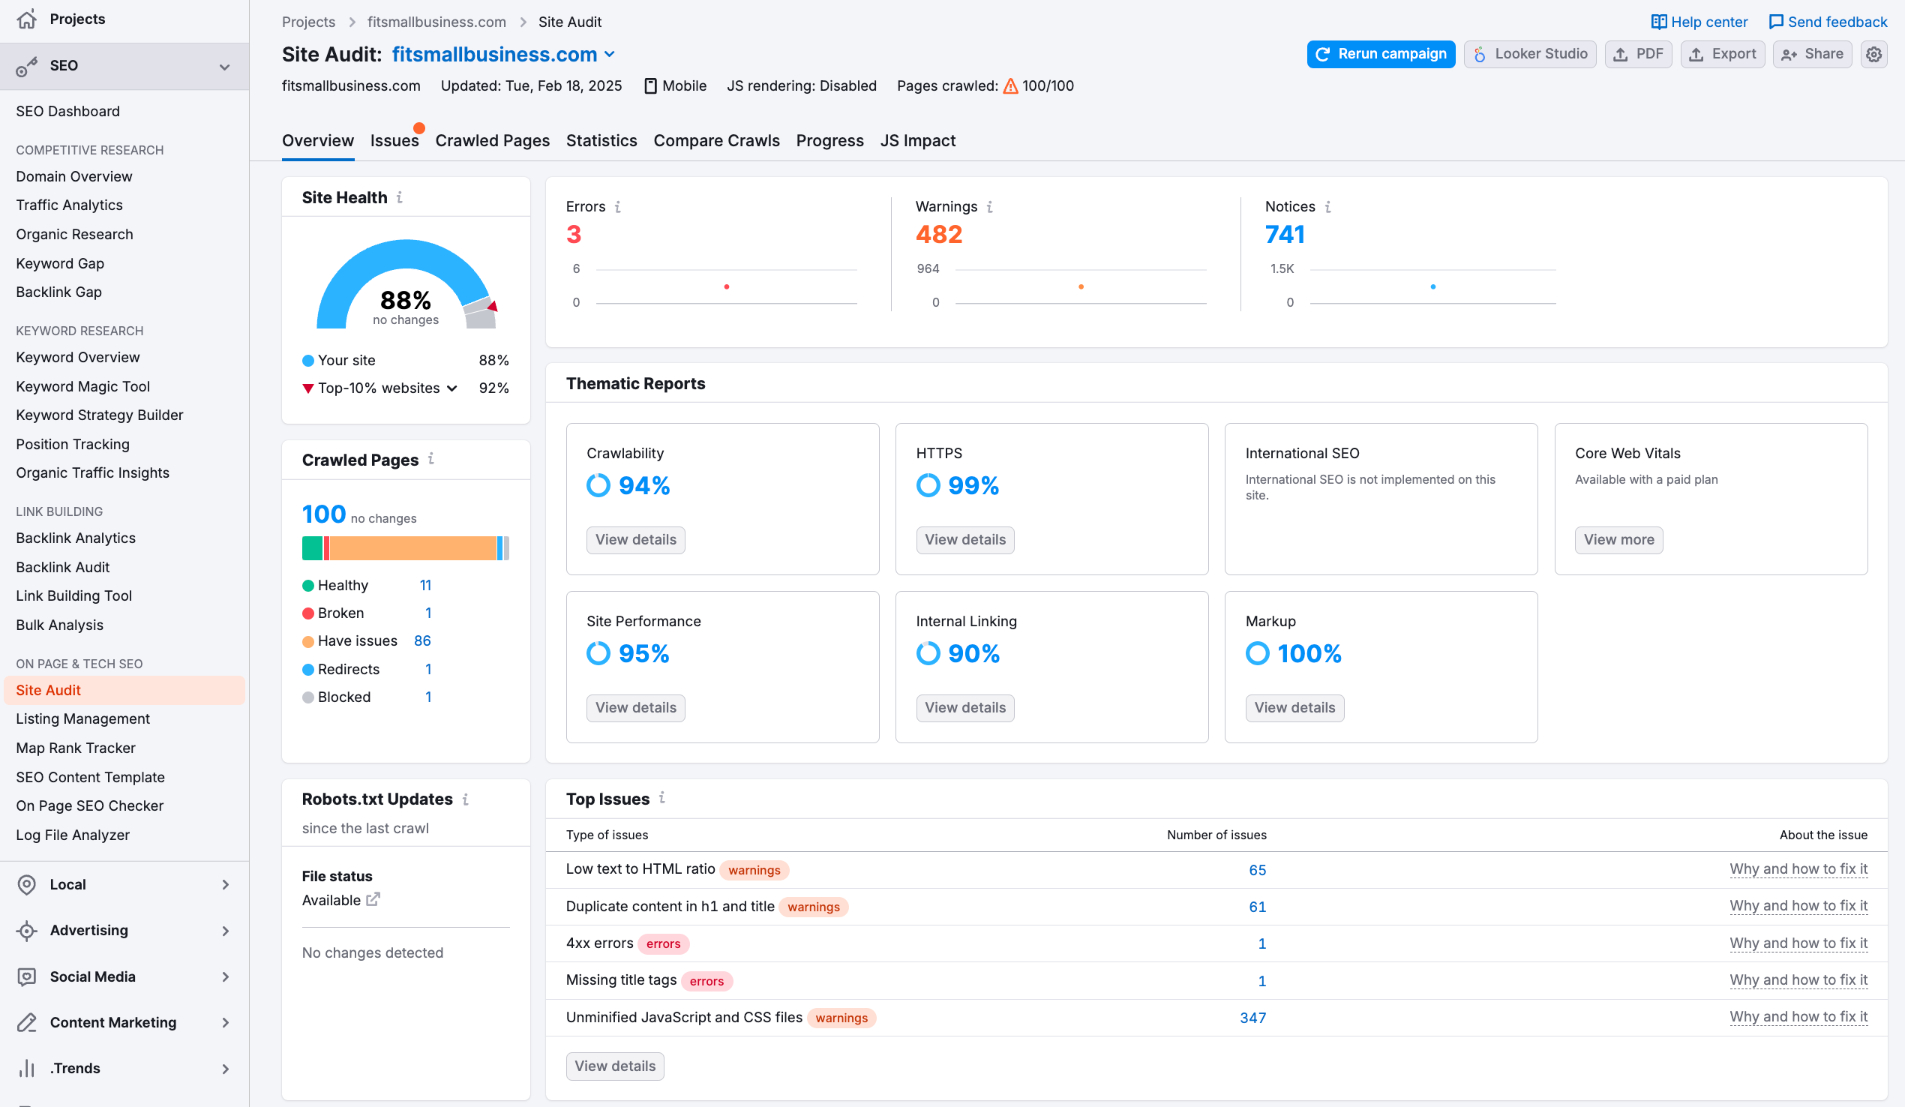Switch to the Compare Crawls tab
This screenshot has width=1905, height=1107.
tap(716, 141)
